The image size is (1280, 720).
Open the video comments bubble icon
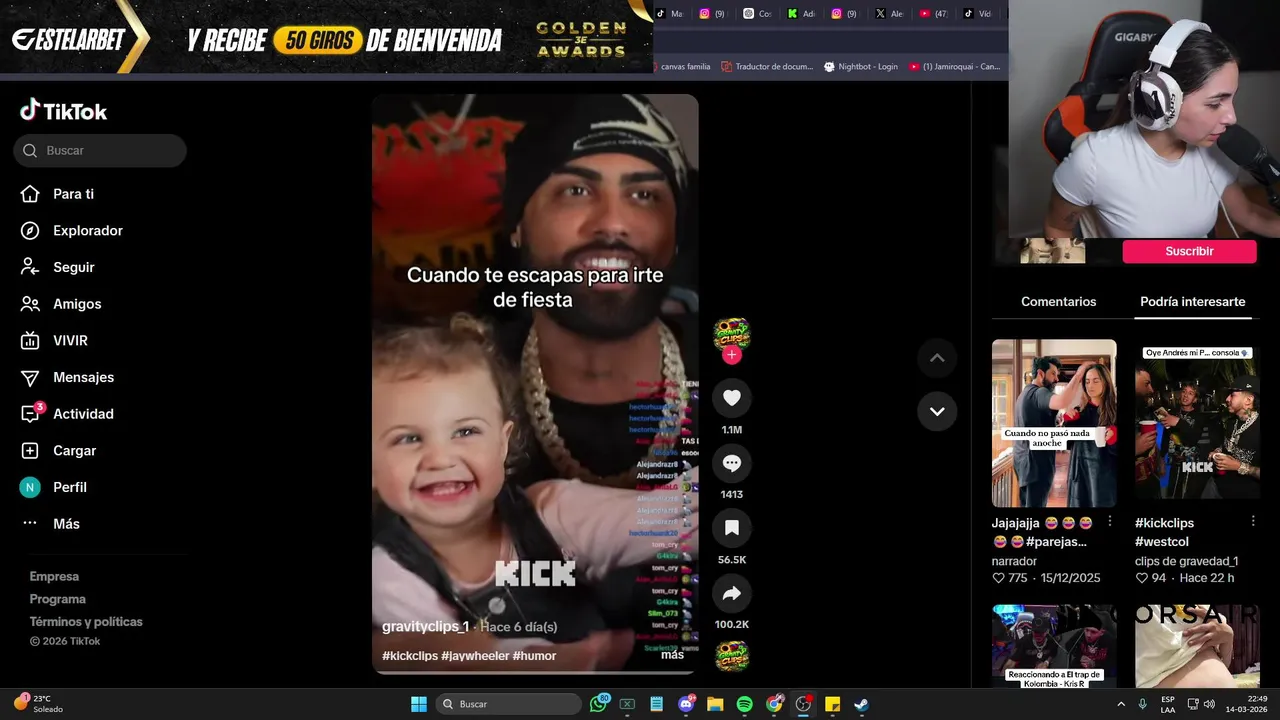tap(732, 463)
